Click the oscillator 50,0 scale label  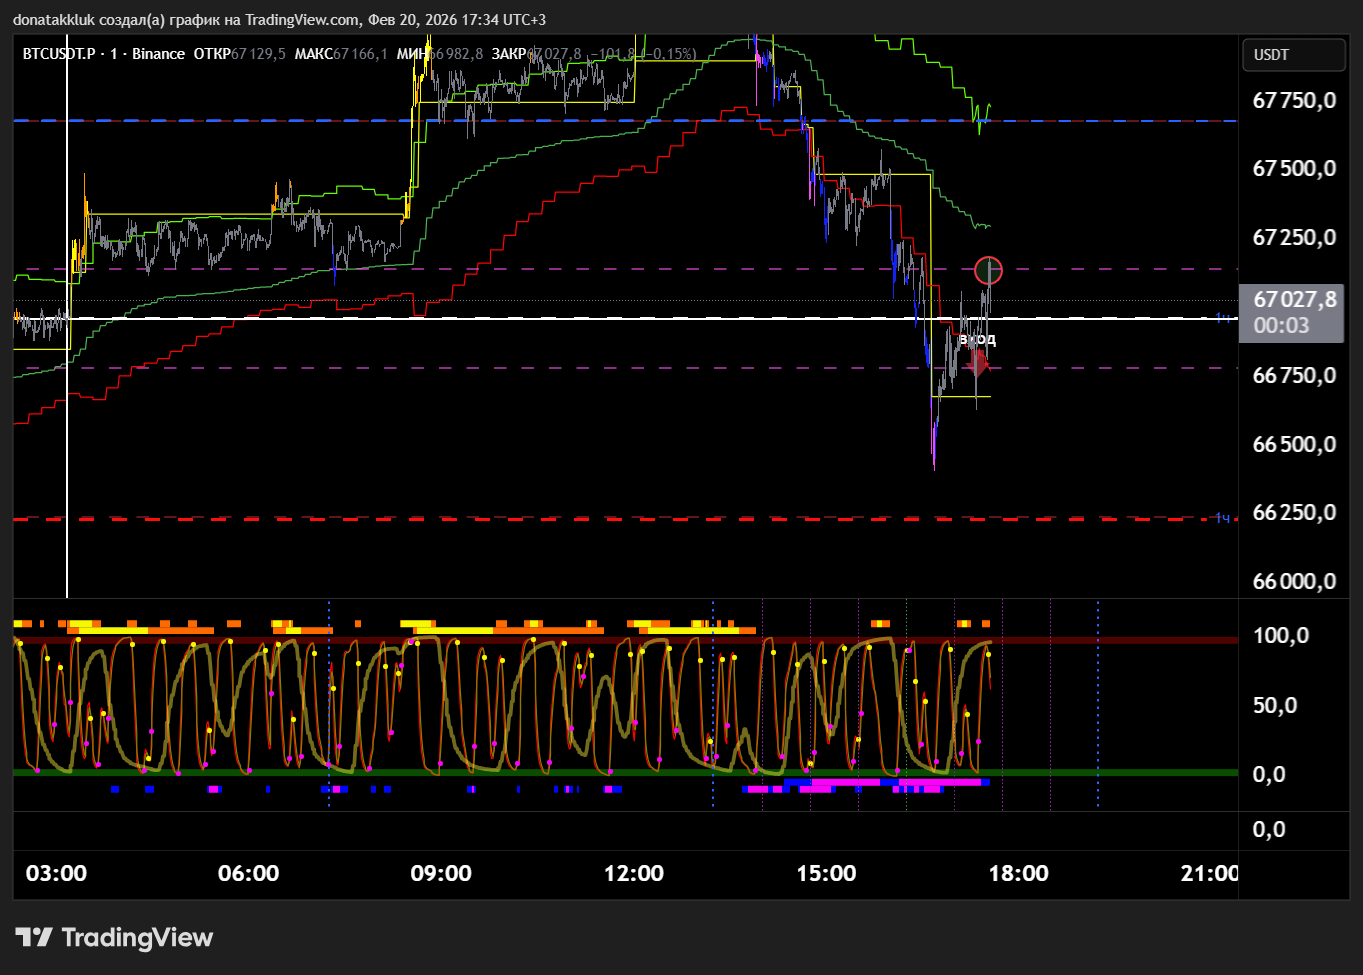click(x=1274, y=705)
